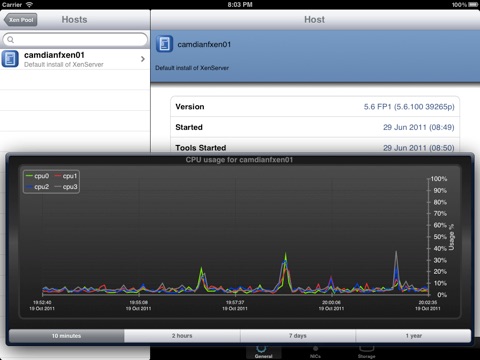Open the General tab
The image size is (480, 360).
(263, 352)
